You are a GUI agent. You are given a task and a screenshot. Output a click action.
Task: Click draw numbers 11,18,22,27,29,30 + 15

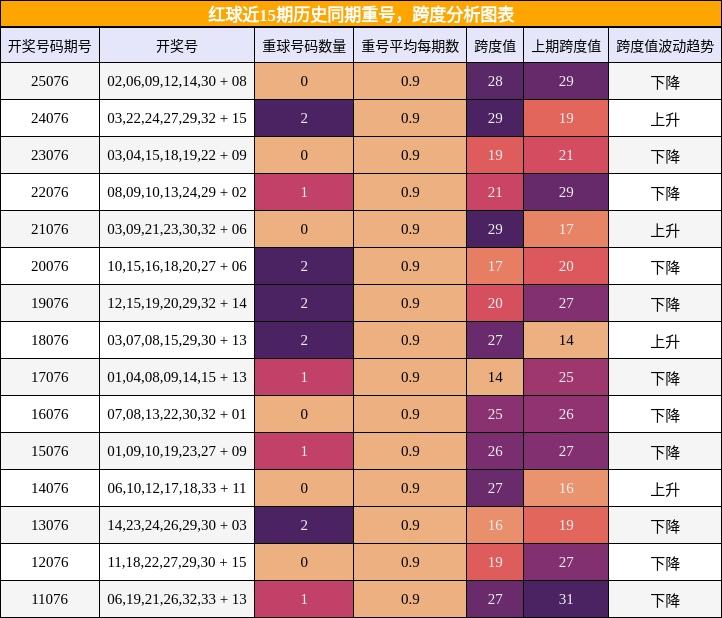pyautogui.click(x=177, y=562)
